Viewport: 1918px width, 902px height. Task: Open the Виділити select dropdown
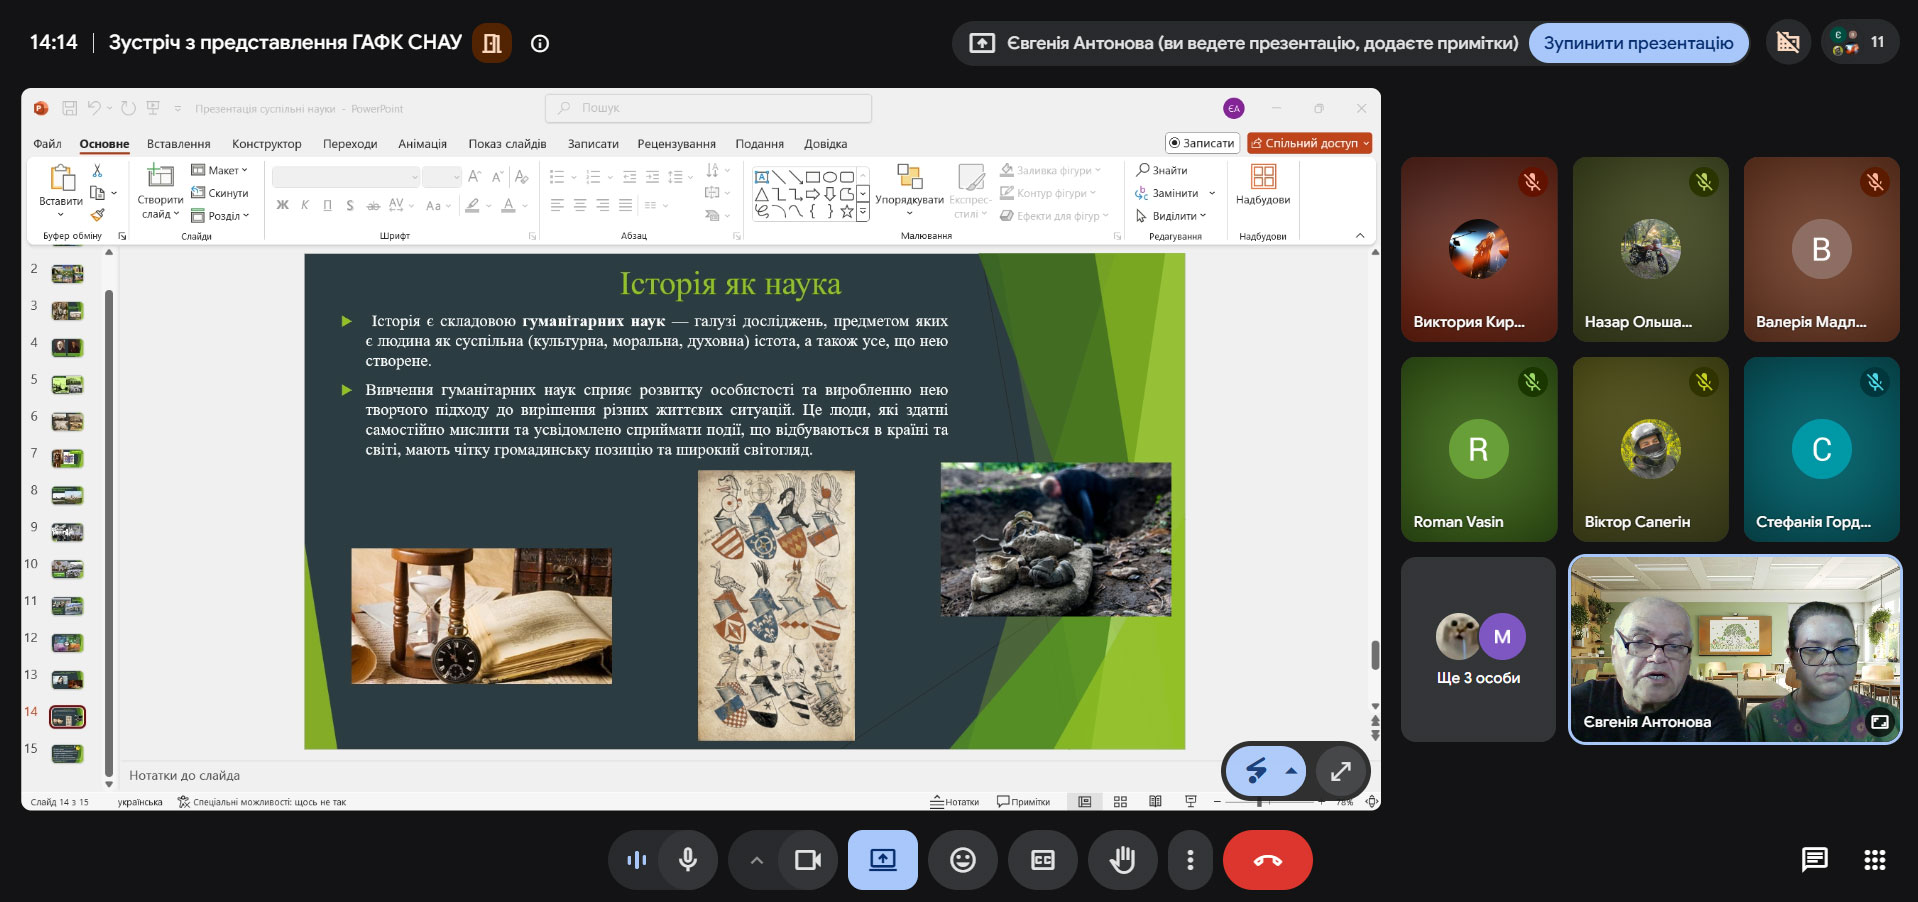tap(1171, 215)
